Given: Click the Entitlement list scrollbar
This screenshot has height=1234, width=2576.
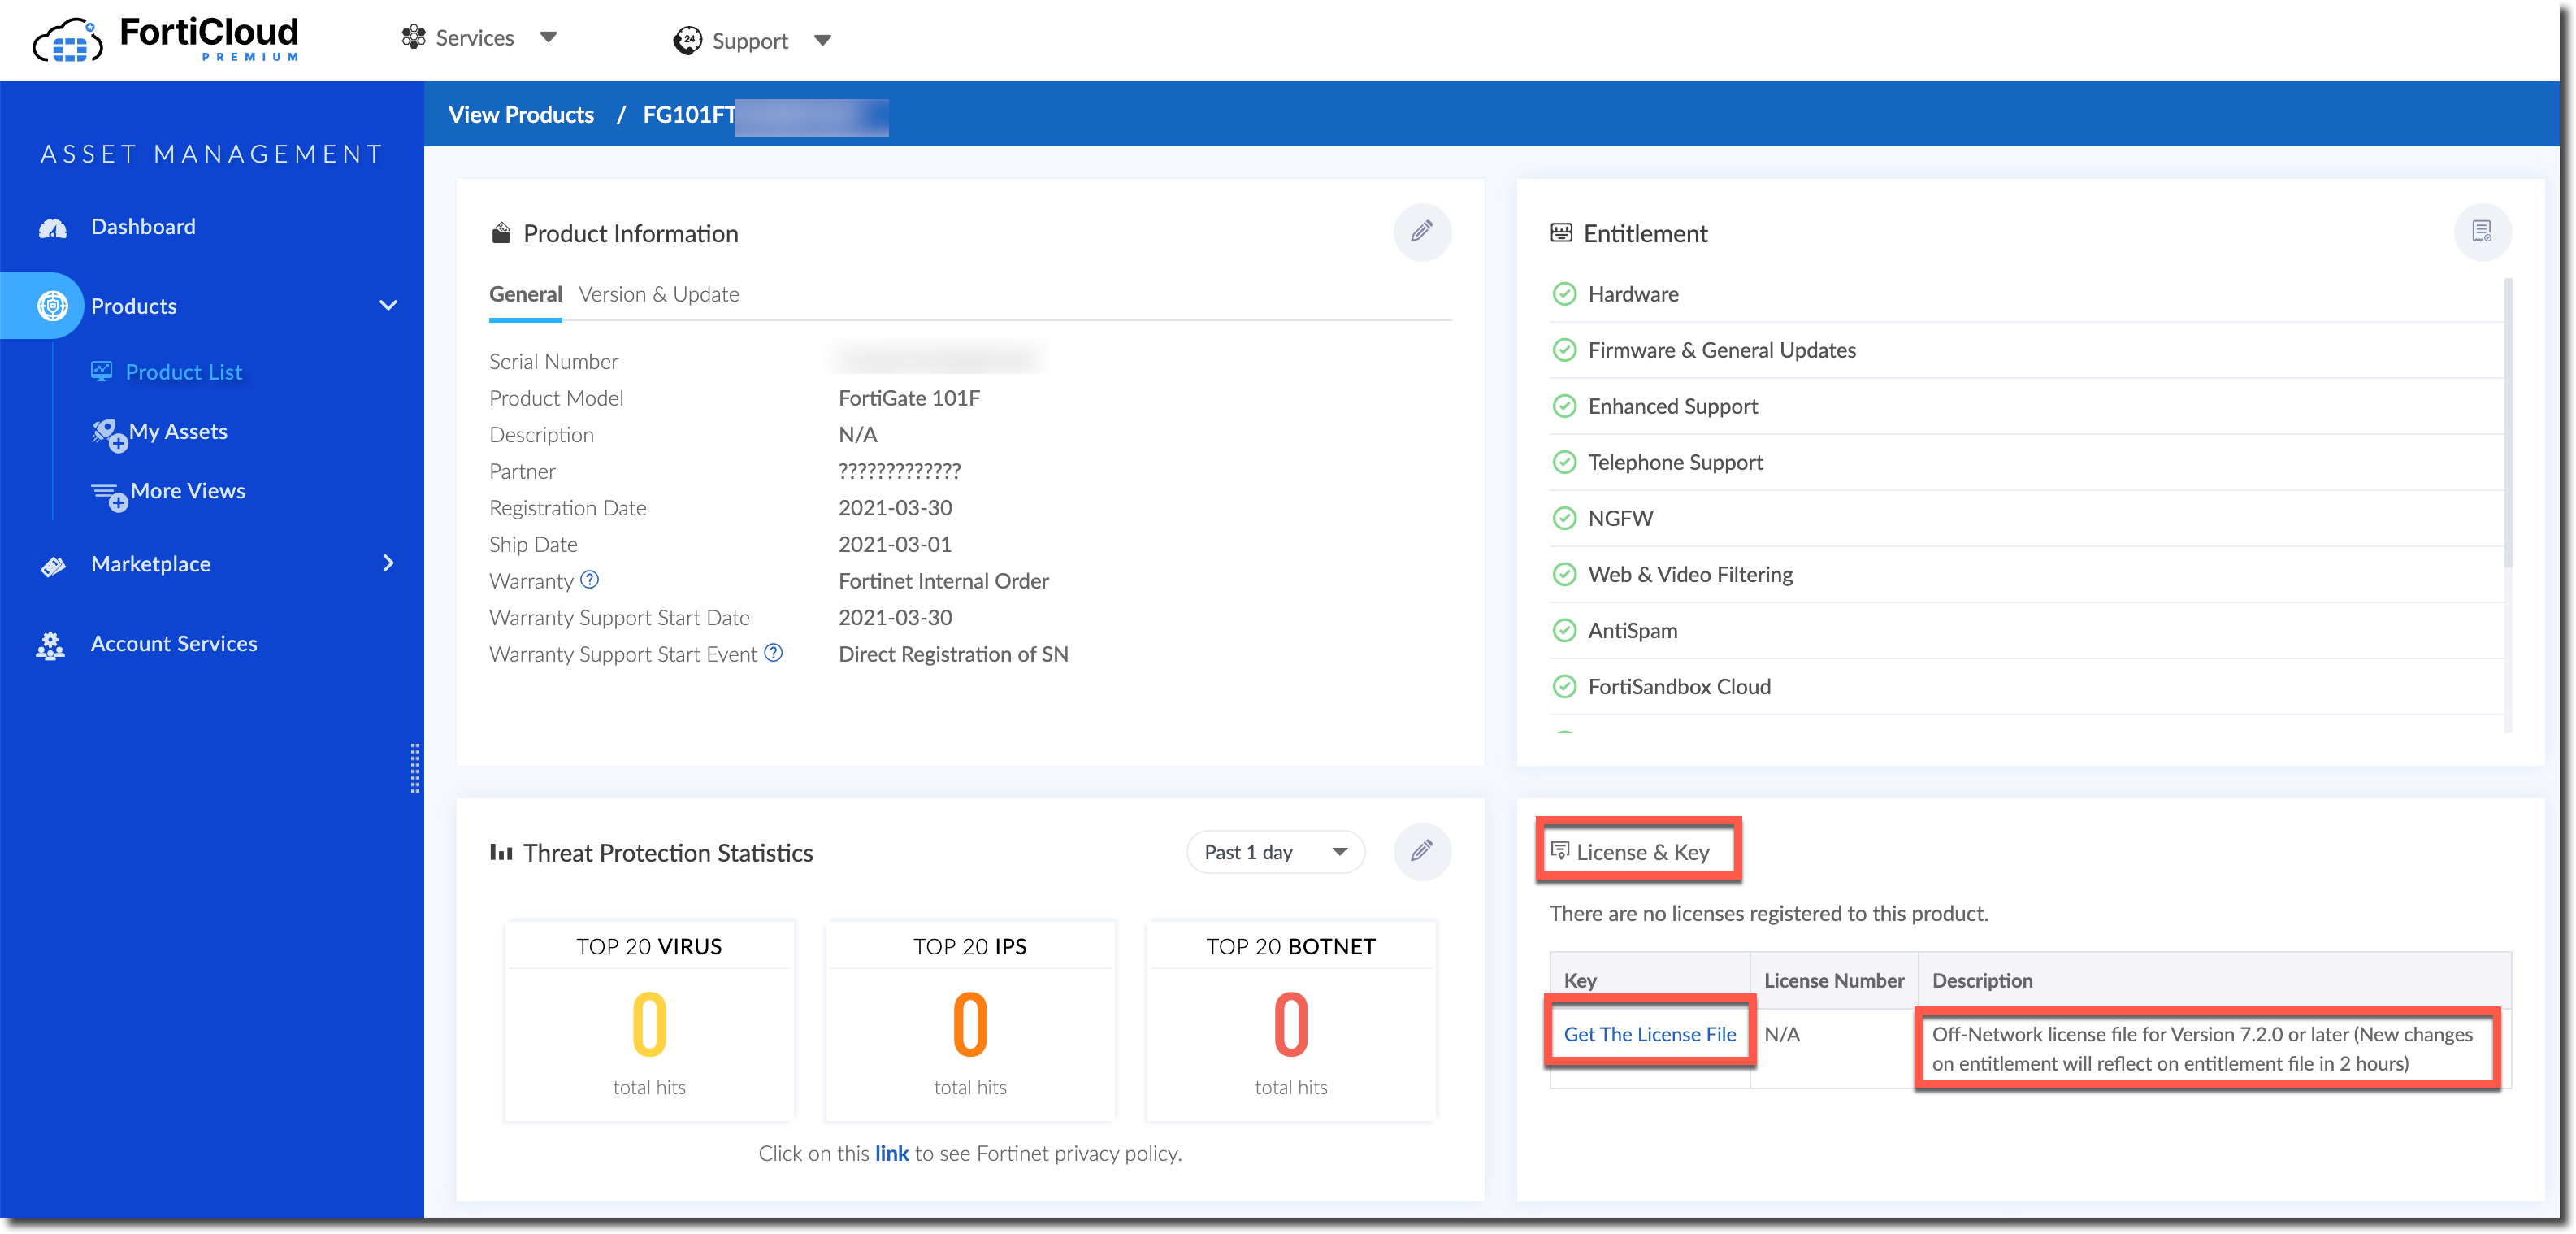Looking at the screenshot, I should tap(2507, 420).
